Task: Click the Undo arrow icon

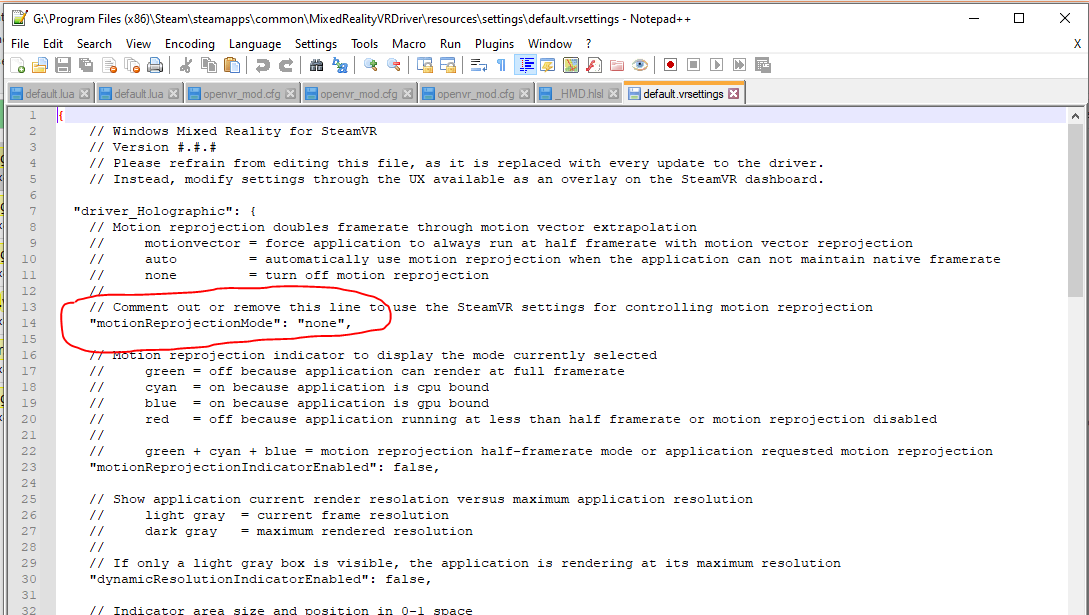Action: [x=263, y=65]
